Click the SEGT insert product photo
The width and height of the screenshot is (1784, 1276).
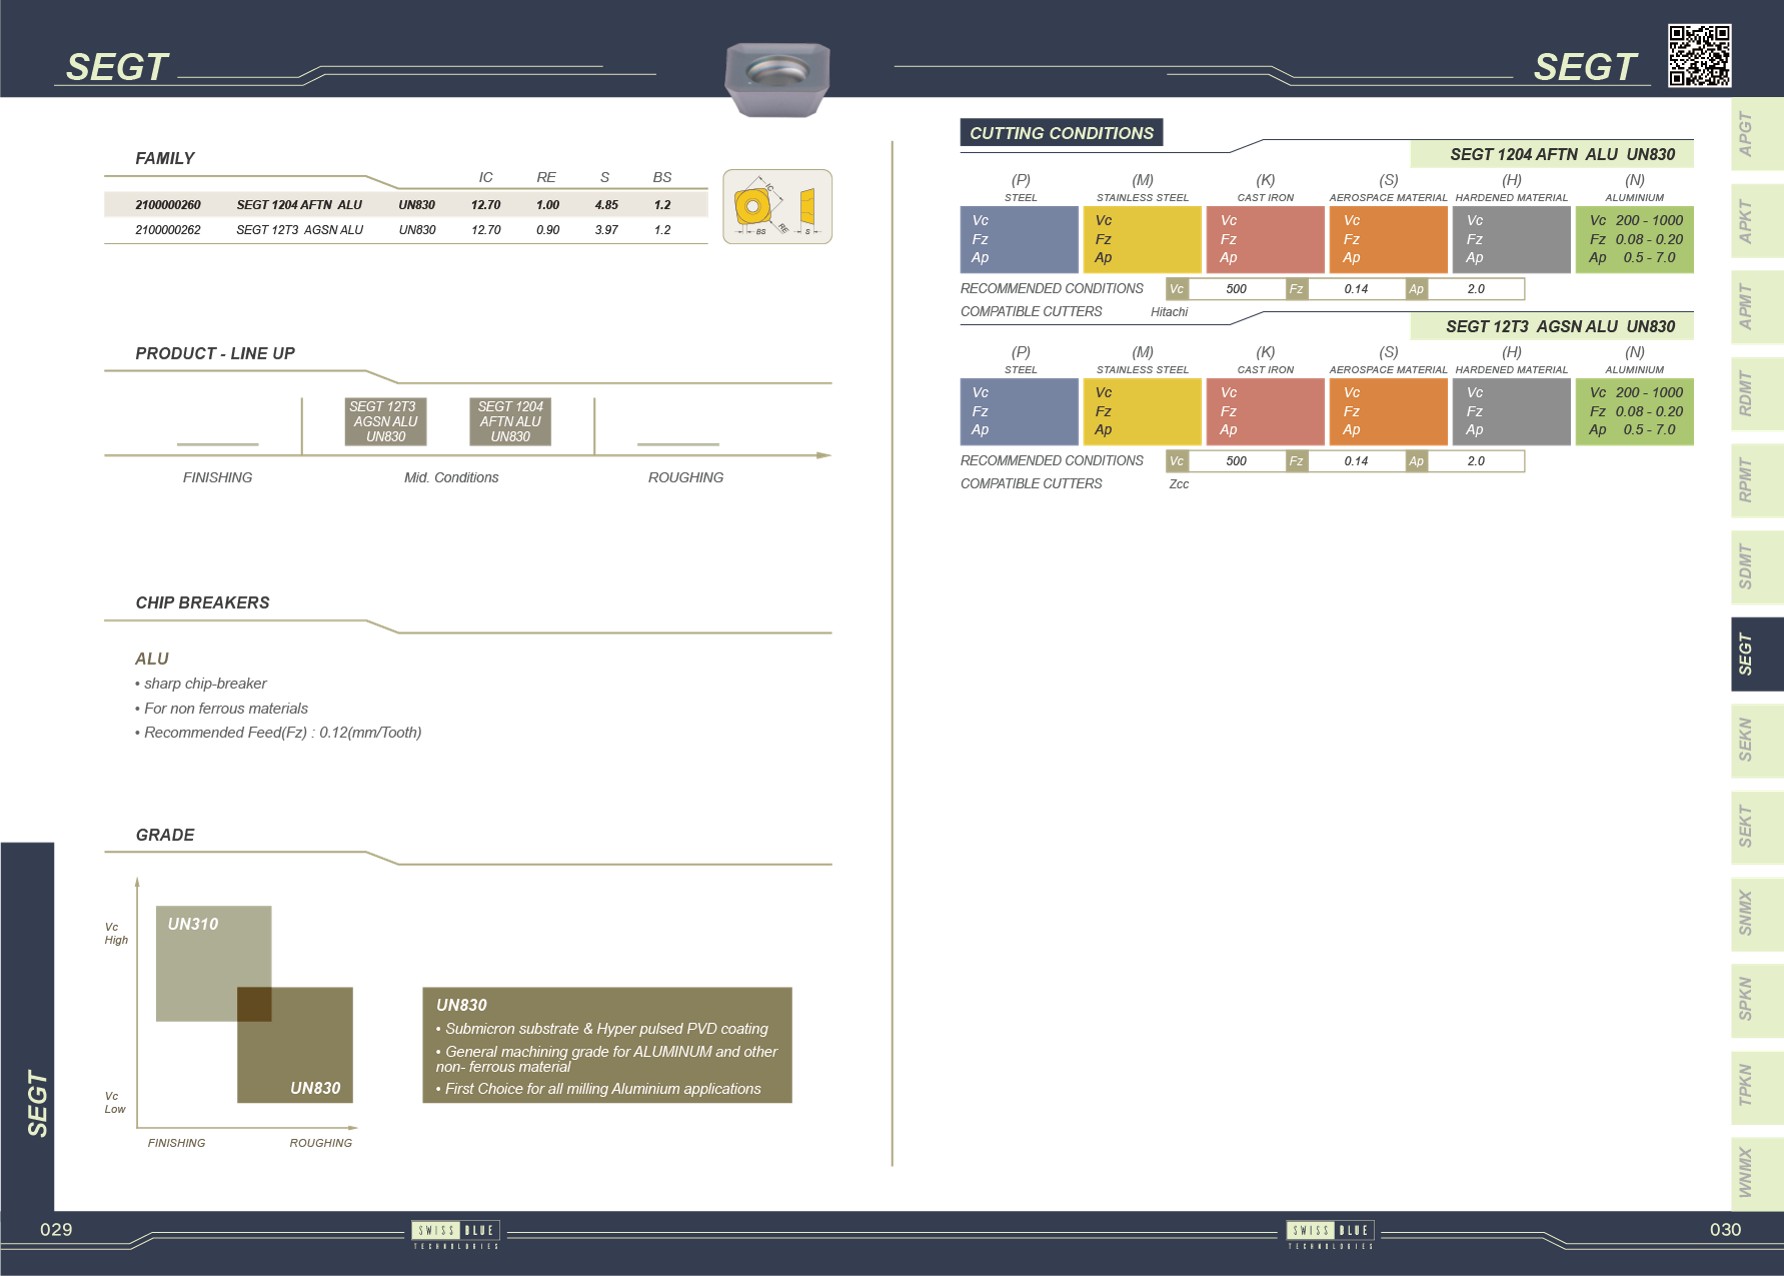click(777, 79)
